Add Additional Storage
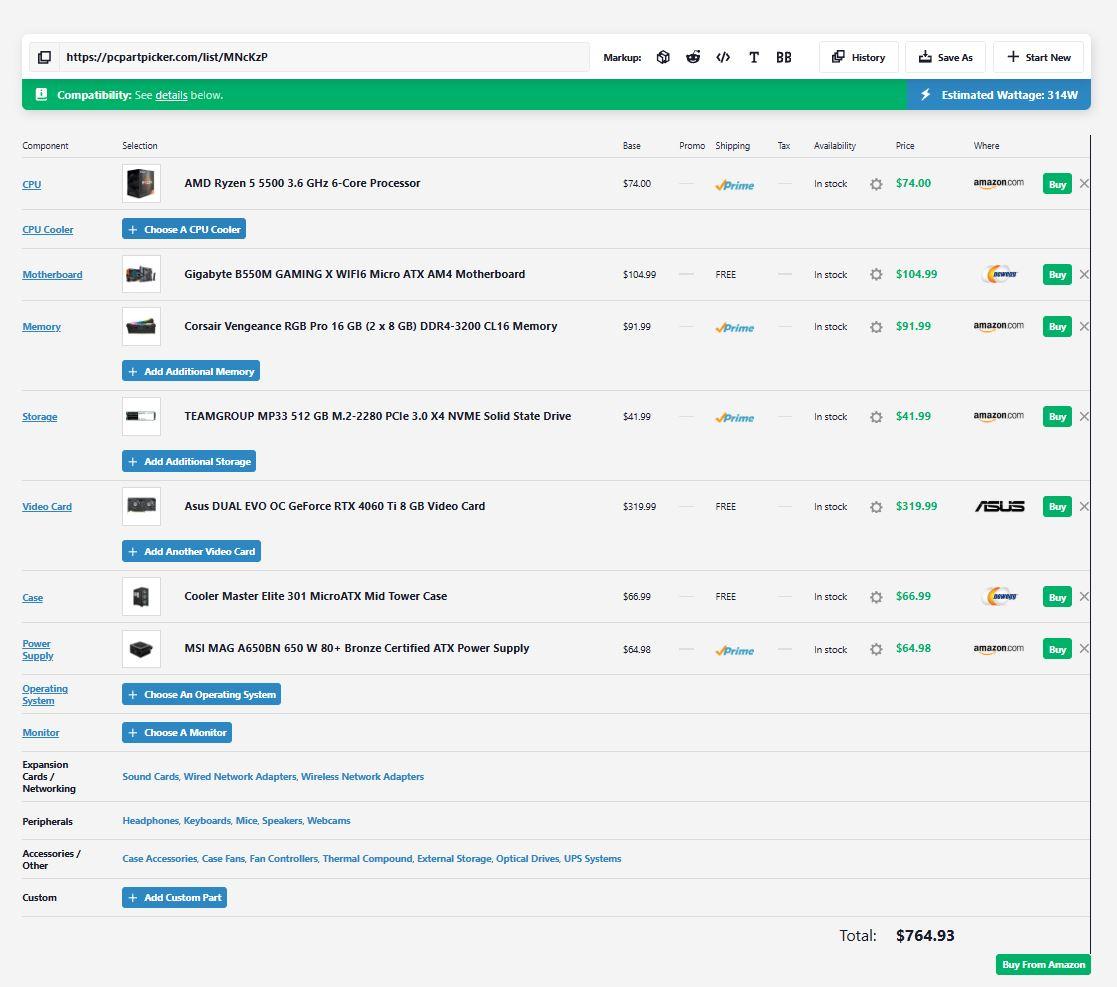 189,461
